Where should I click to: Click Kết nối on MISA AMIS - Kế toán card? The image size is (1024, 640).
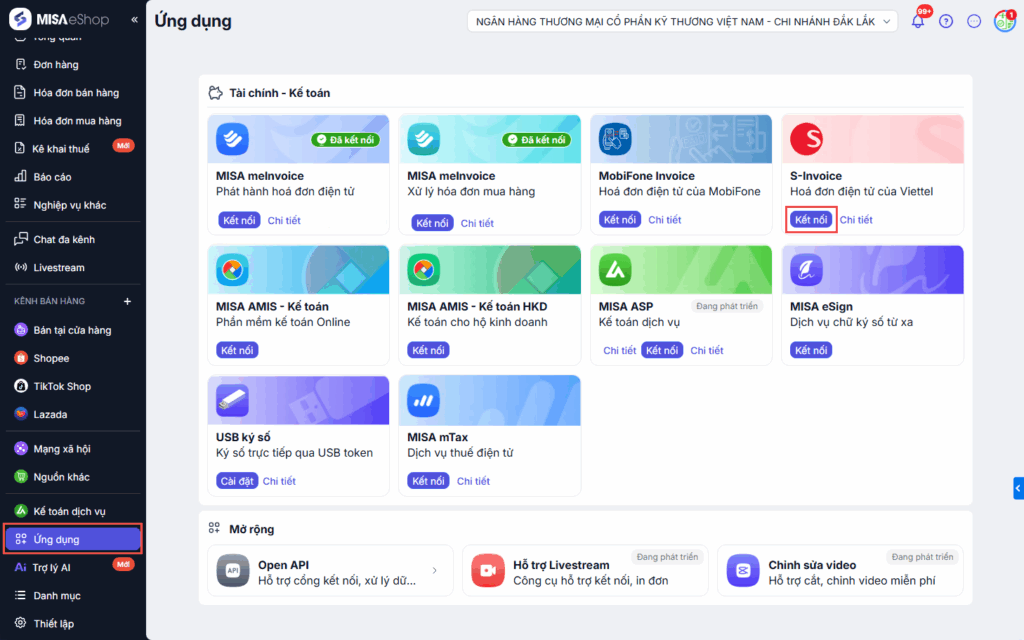pos(237,351)
